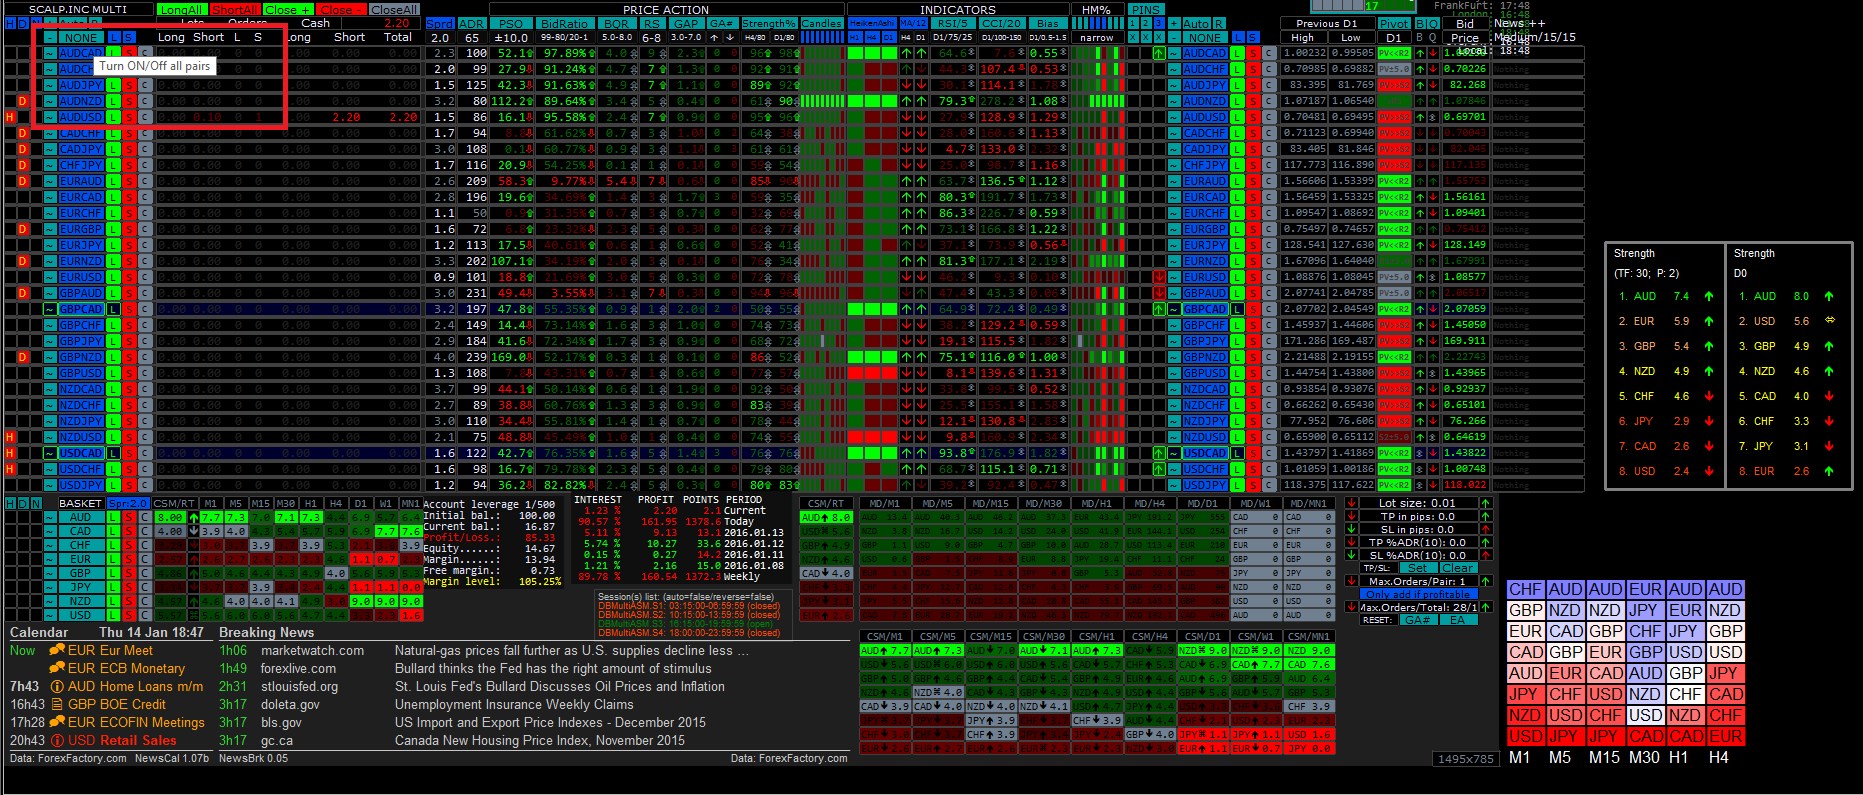Click the C icon for the AUD basket row

[x=145, y=517]
